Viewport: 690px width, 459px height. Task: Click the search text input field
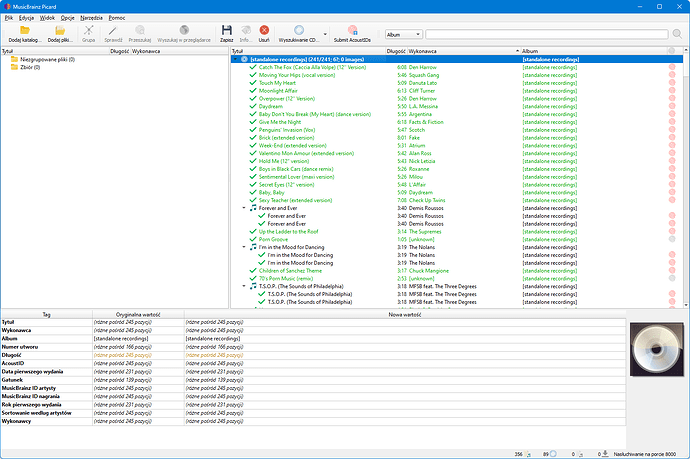click(x=547, y=34)
